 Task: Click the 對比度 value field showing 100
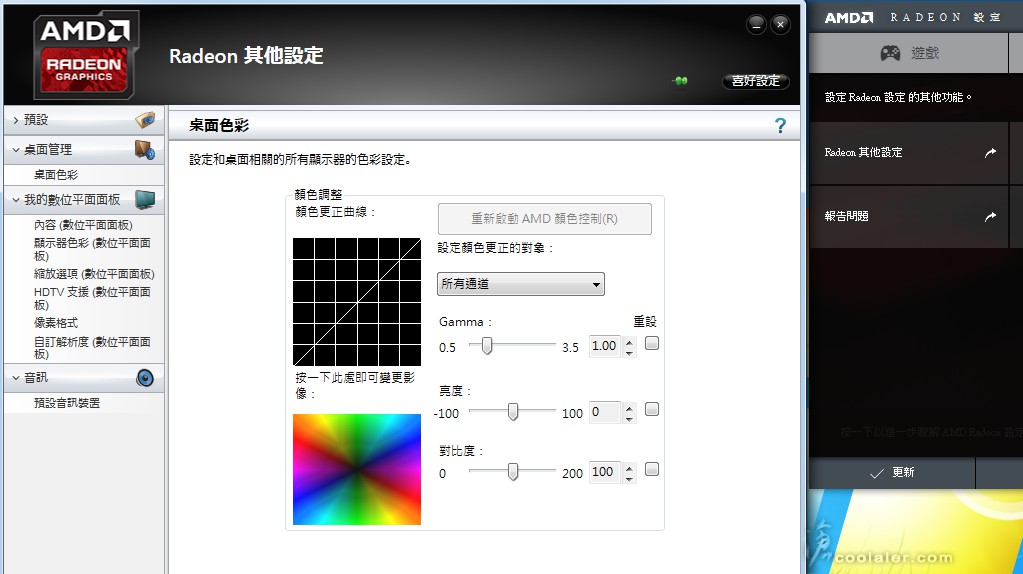pyautogui.click(x=605, y=472)
